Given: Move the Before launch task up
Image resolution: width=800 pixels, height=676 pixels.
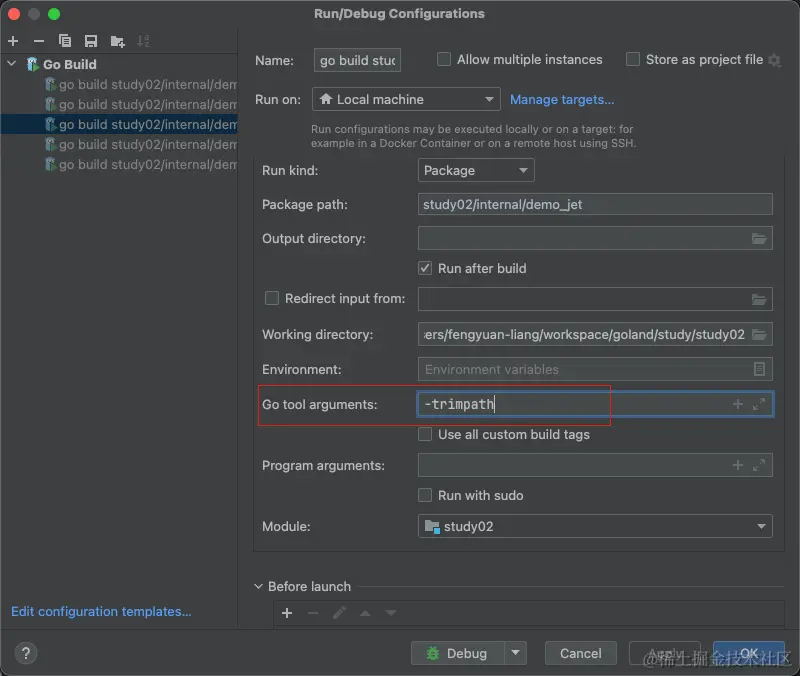Looking at the screenshot, I should (365, 613).
